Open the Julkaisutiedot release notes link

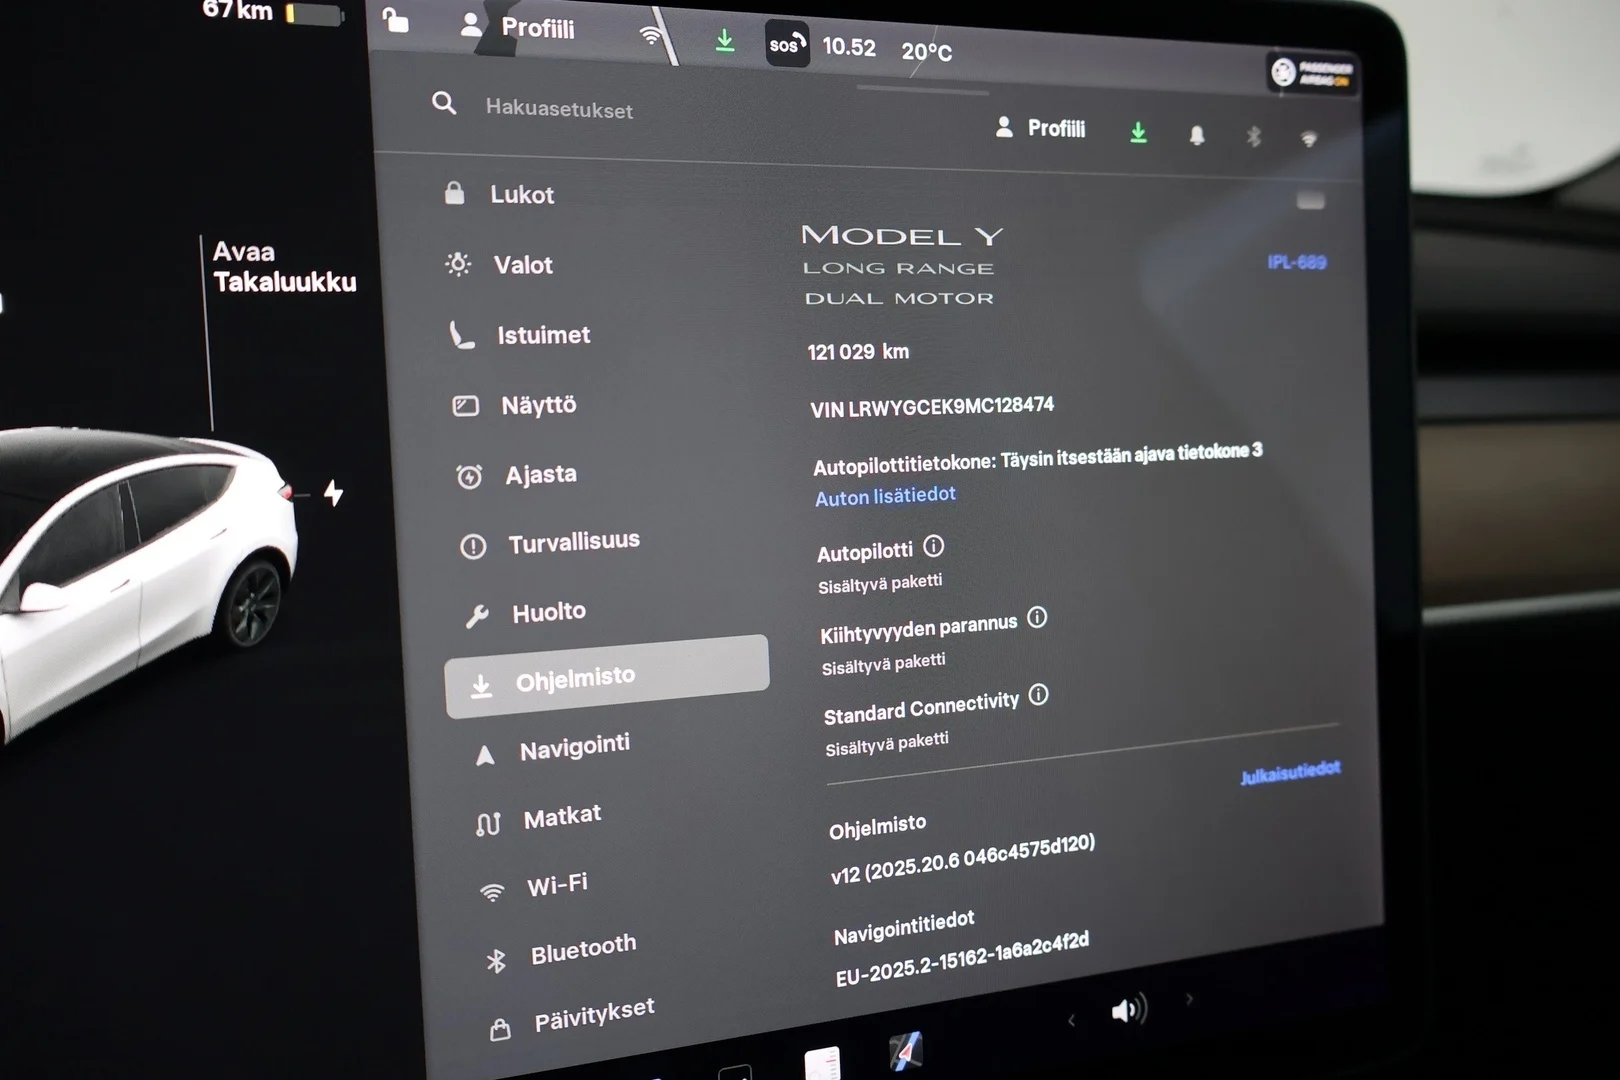pyautogui.click(x=1290, y=772)
